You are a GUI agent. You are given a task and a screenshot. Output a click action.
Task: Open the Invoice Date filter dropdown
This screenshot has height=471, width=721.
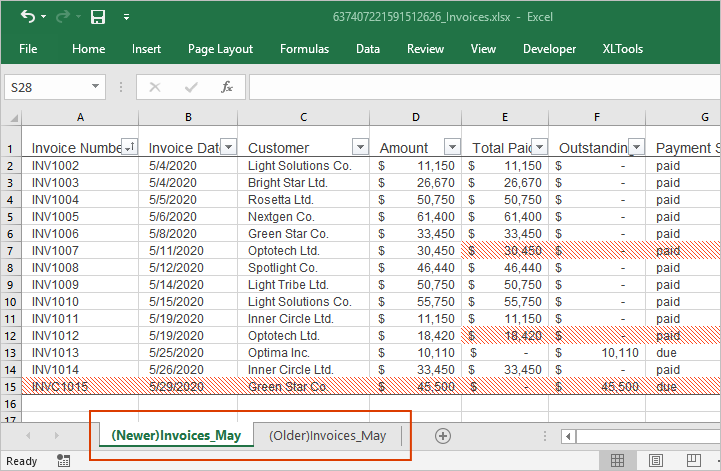pyautogui.click(x=228, y=147)
